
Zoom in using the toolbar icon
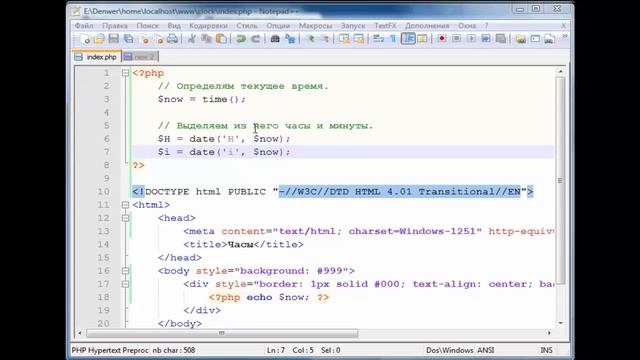pos(311,39)
